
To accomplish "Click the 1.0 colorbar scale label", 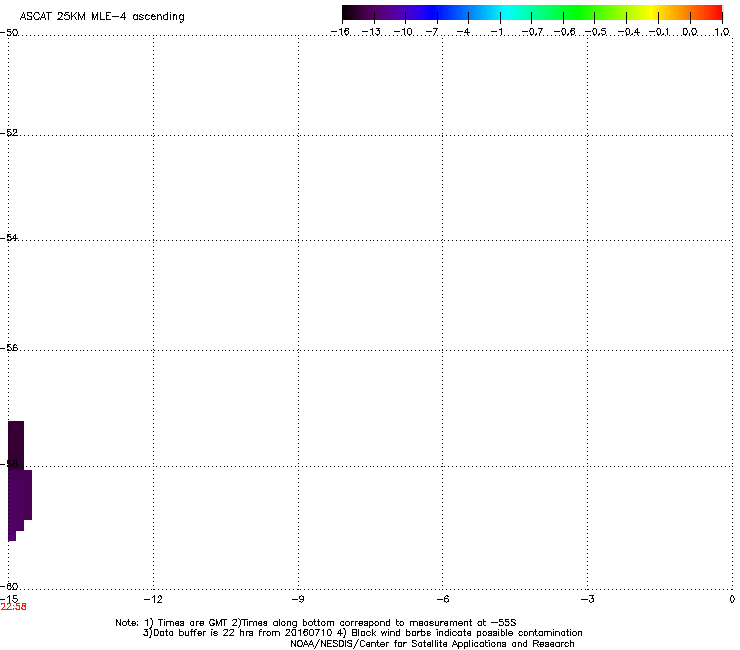I will (x=722, y=32).
